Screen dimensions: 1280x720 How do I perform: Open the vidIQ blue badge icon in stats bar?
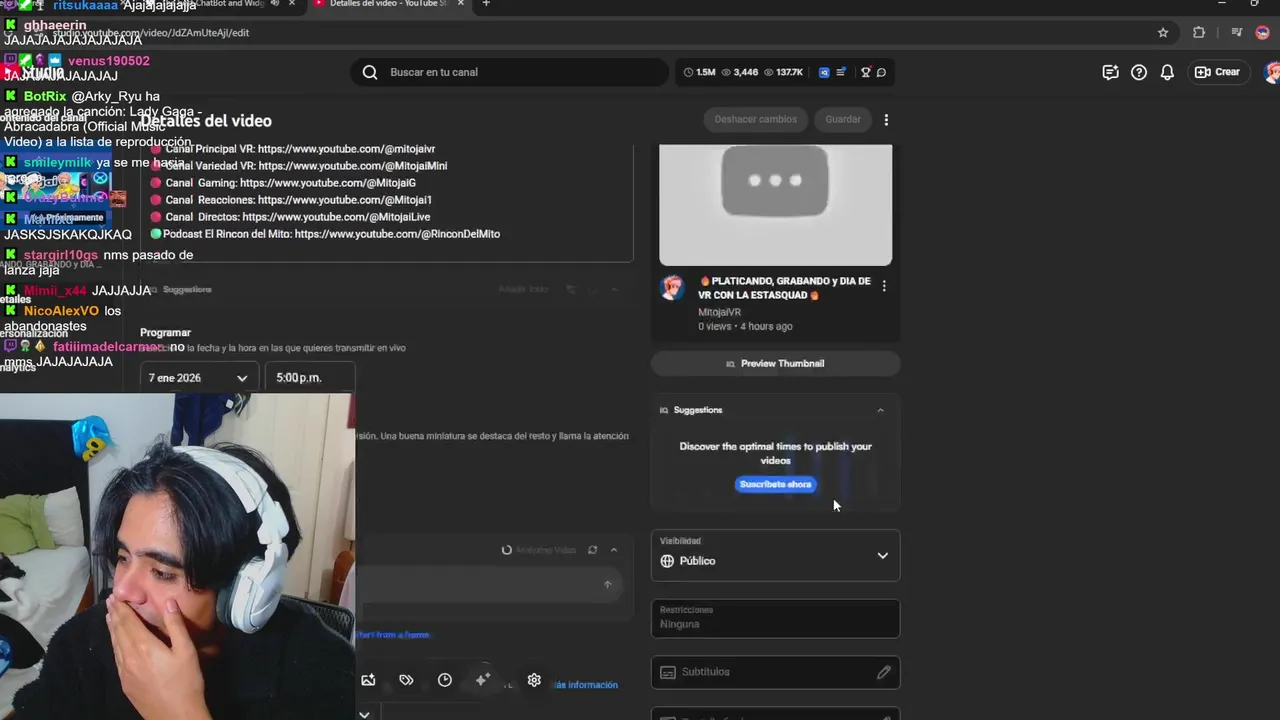click(x=824, y=72)
